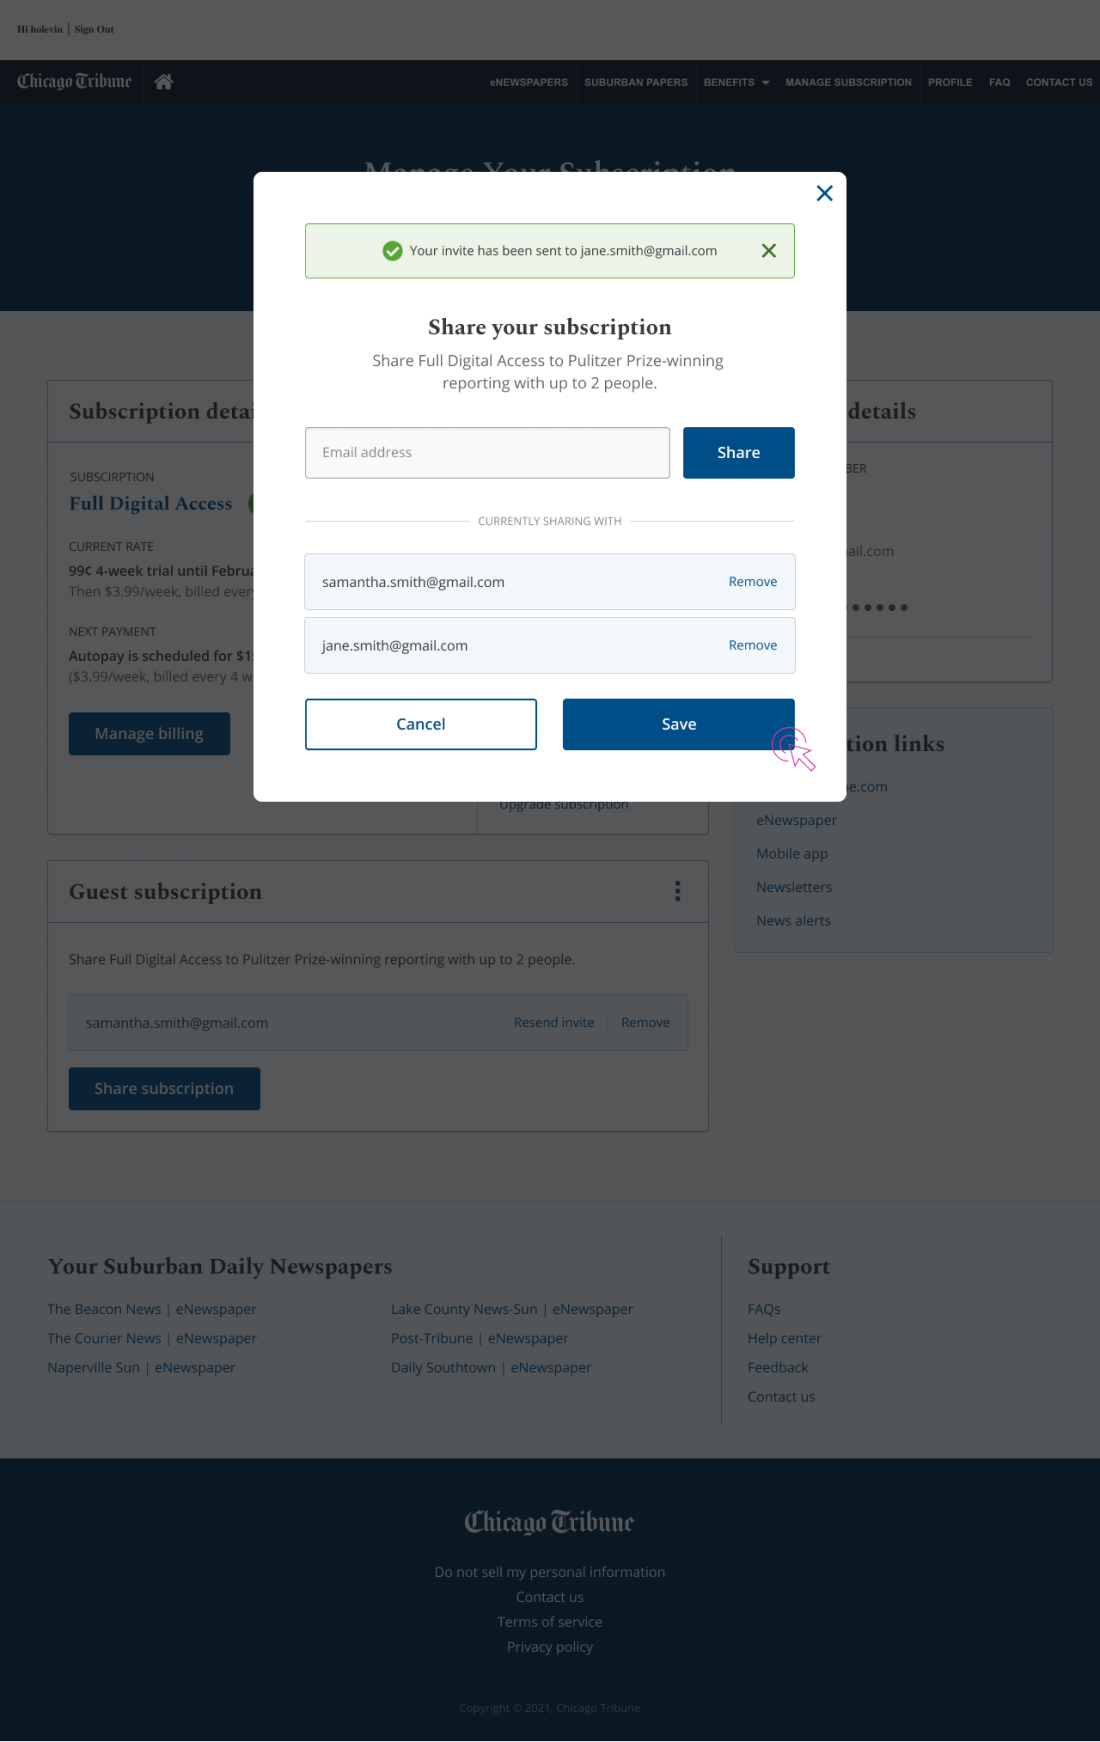Viewport: 1100px width, 1742px height.
Task: Click Resend invite for samantha
Action: click(553, 1023)
